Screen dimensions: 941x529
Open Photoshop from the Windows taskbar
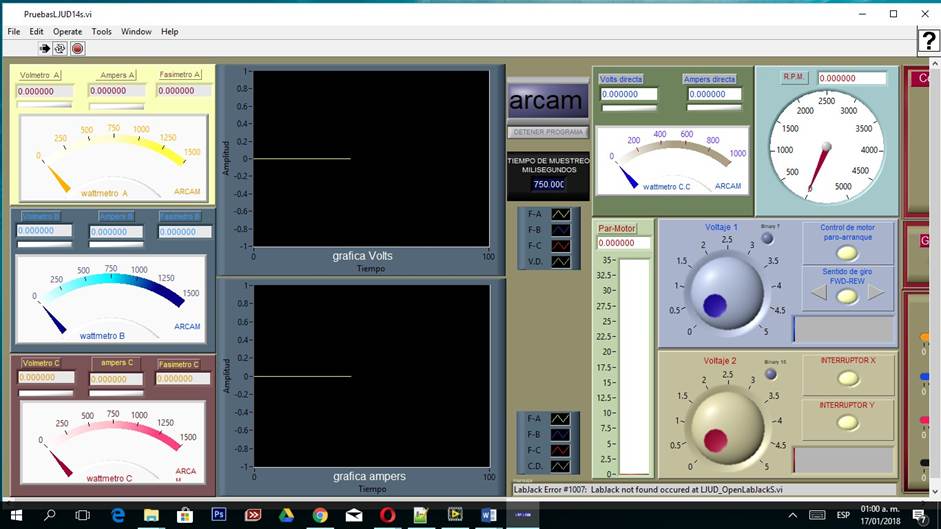219,515
